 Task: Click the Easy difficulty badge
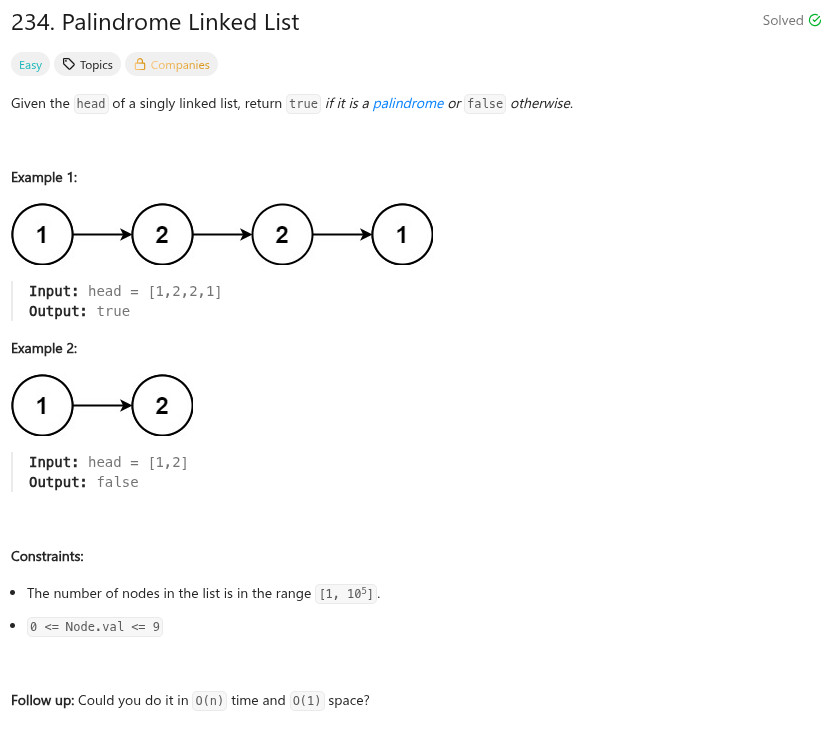pyautogui.click(x=30, y=65)
